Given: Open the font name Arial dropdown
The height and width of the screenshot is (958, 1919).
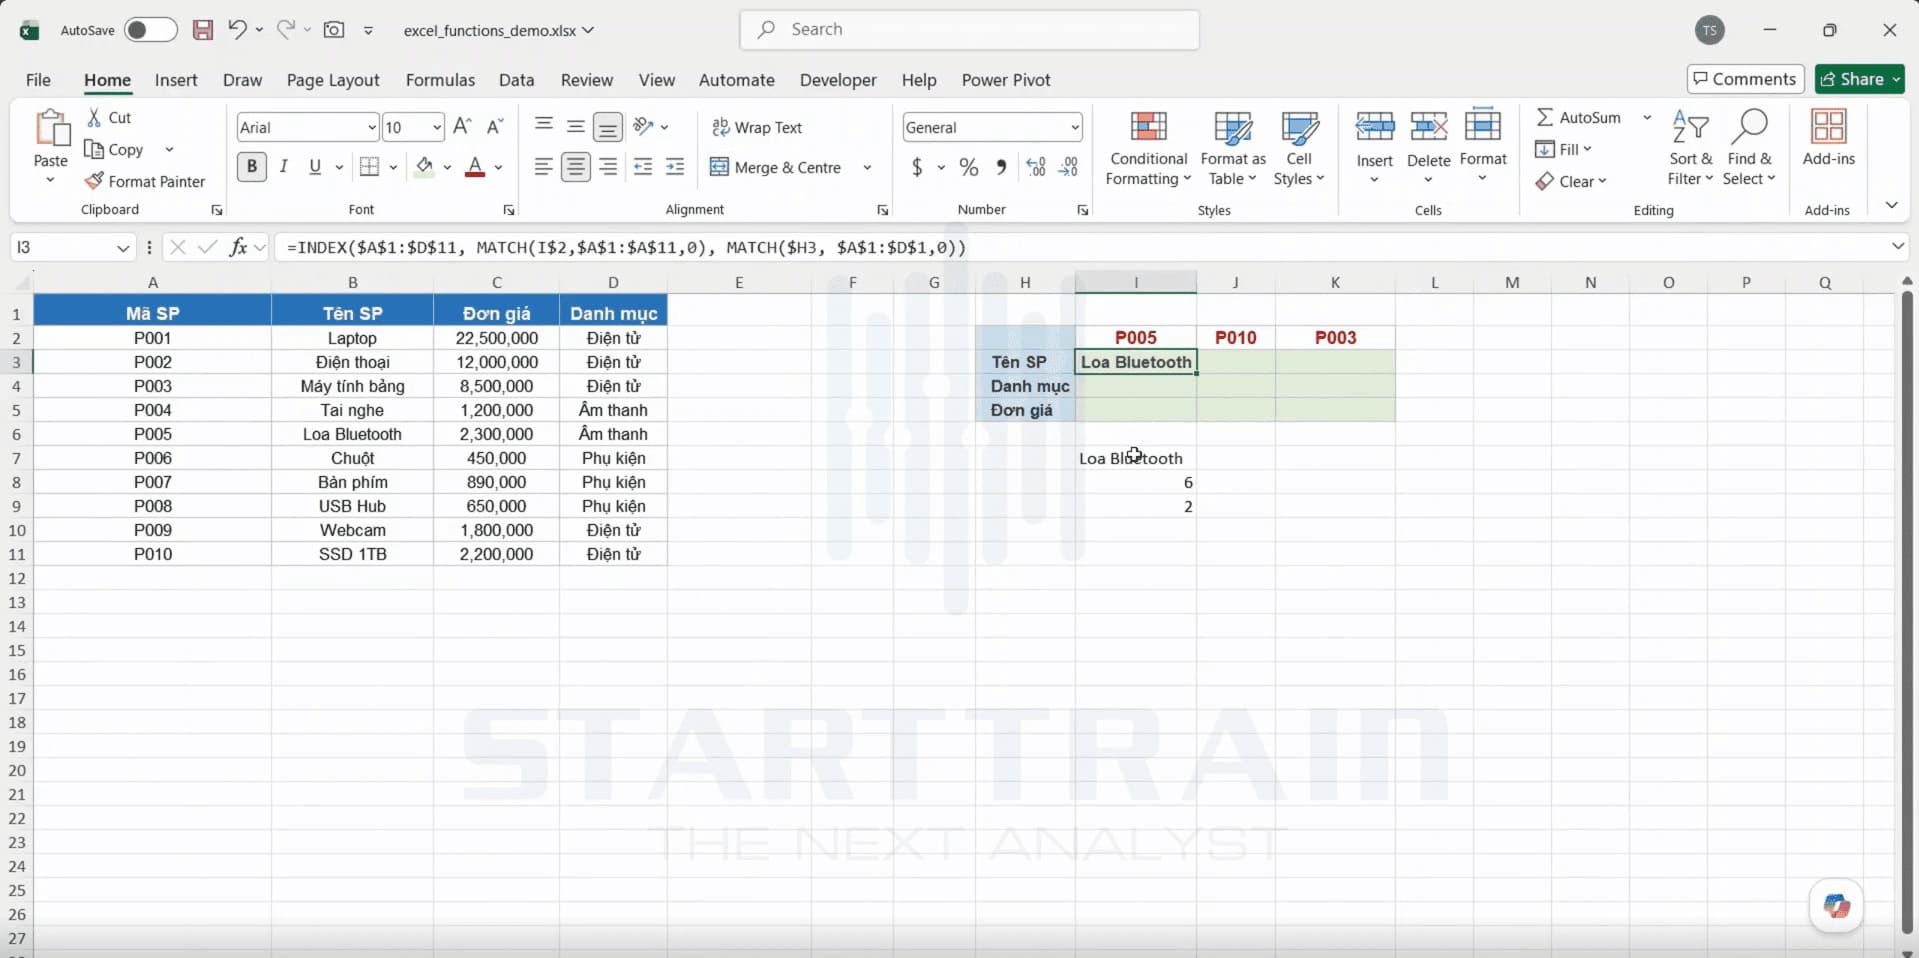Looking at the screenshot, I should (371, 127).
